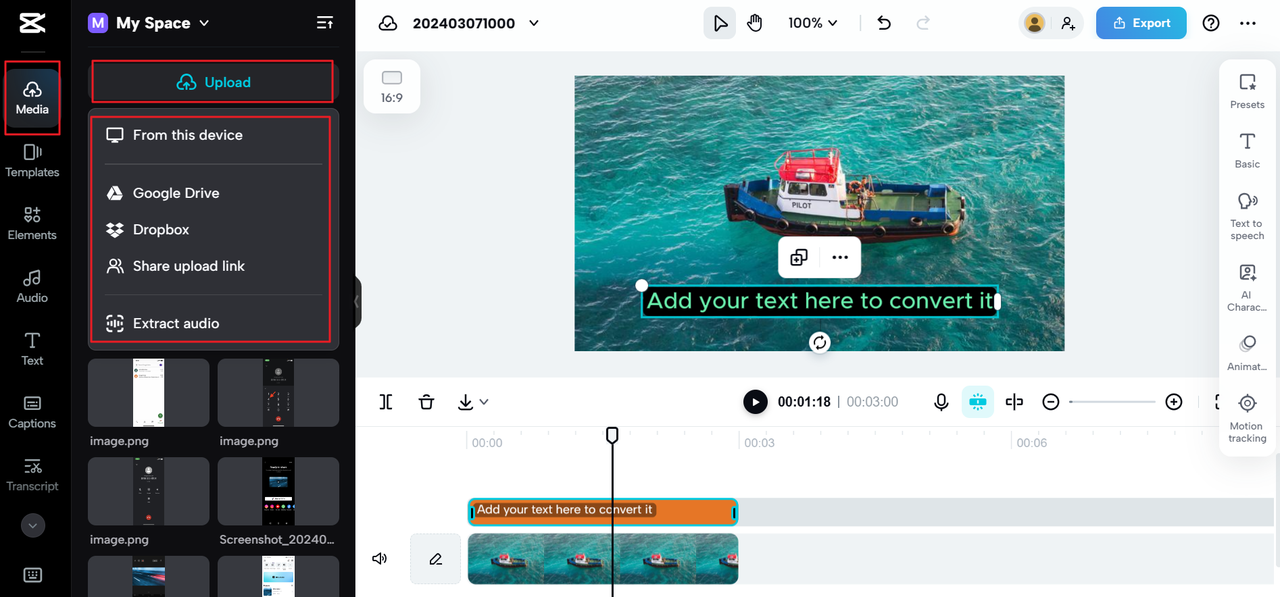The image size is (1280, 597).
Task: Open AI Characters panel
Action: click(1247, 288)
